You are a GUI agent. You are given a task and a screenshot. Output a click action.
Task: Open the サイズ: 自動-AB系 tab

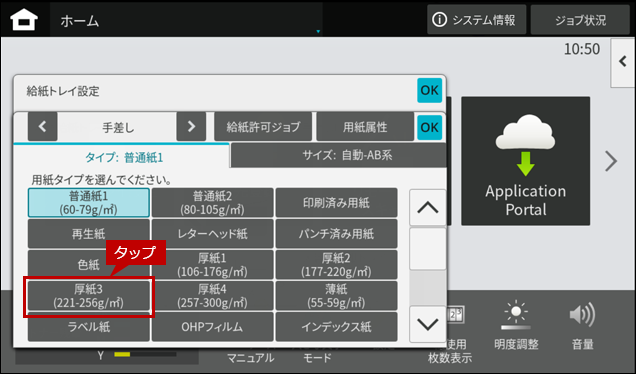[338, 155]
